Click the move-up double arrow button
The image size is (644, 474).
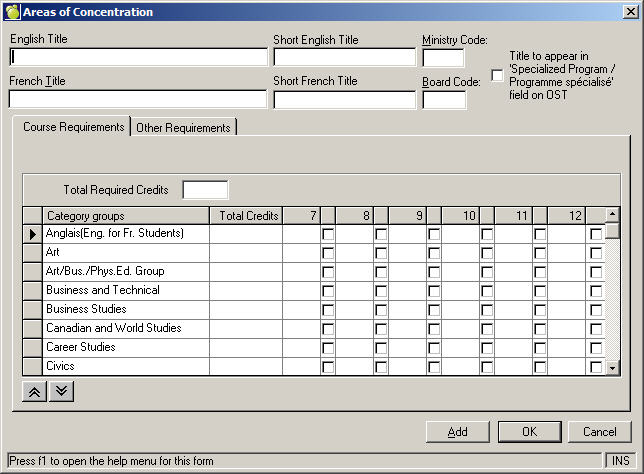[34, 391]
